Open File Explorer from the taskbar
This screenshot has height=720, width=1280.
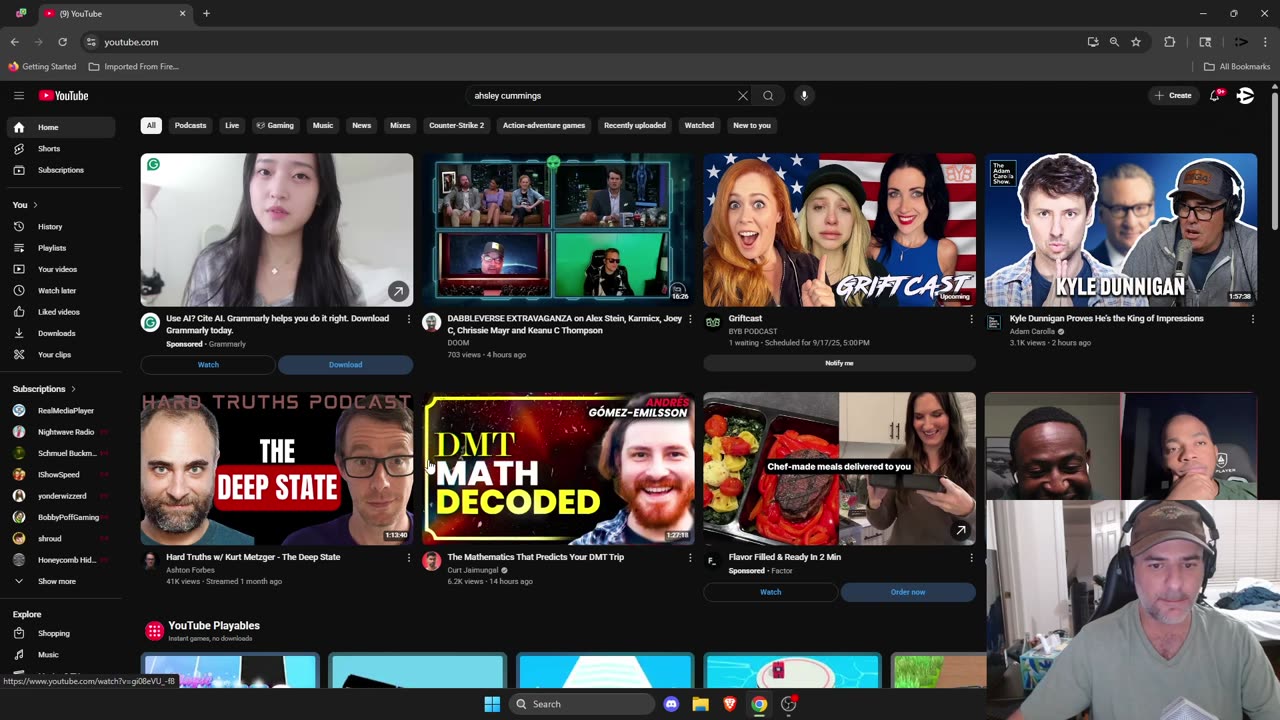[700, 704]
